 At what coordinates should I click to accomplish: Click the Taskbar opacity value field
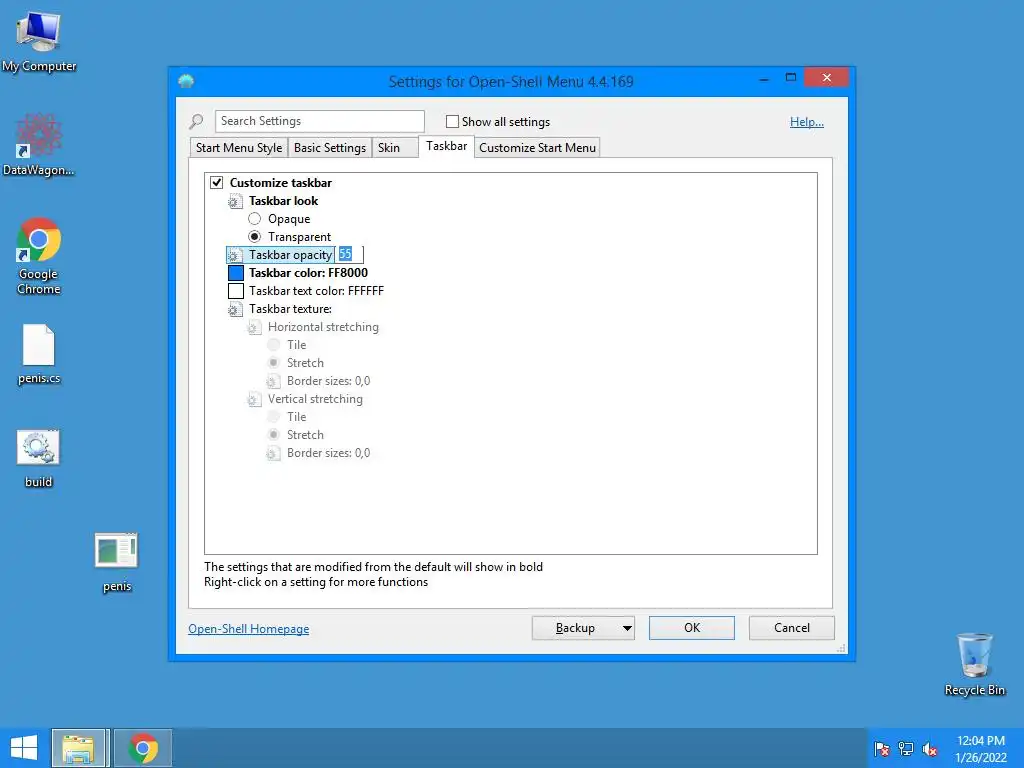point(349,255)
